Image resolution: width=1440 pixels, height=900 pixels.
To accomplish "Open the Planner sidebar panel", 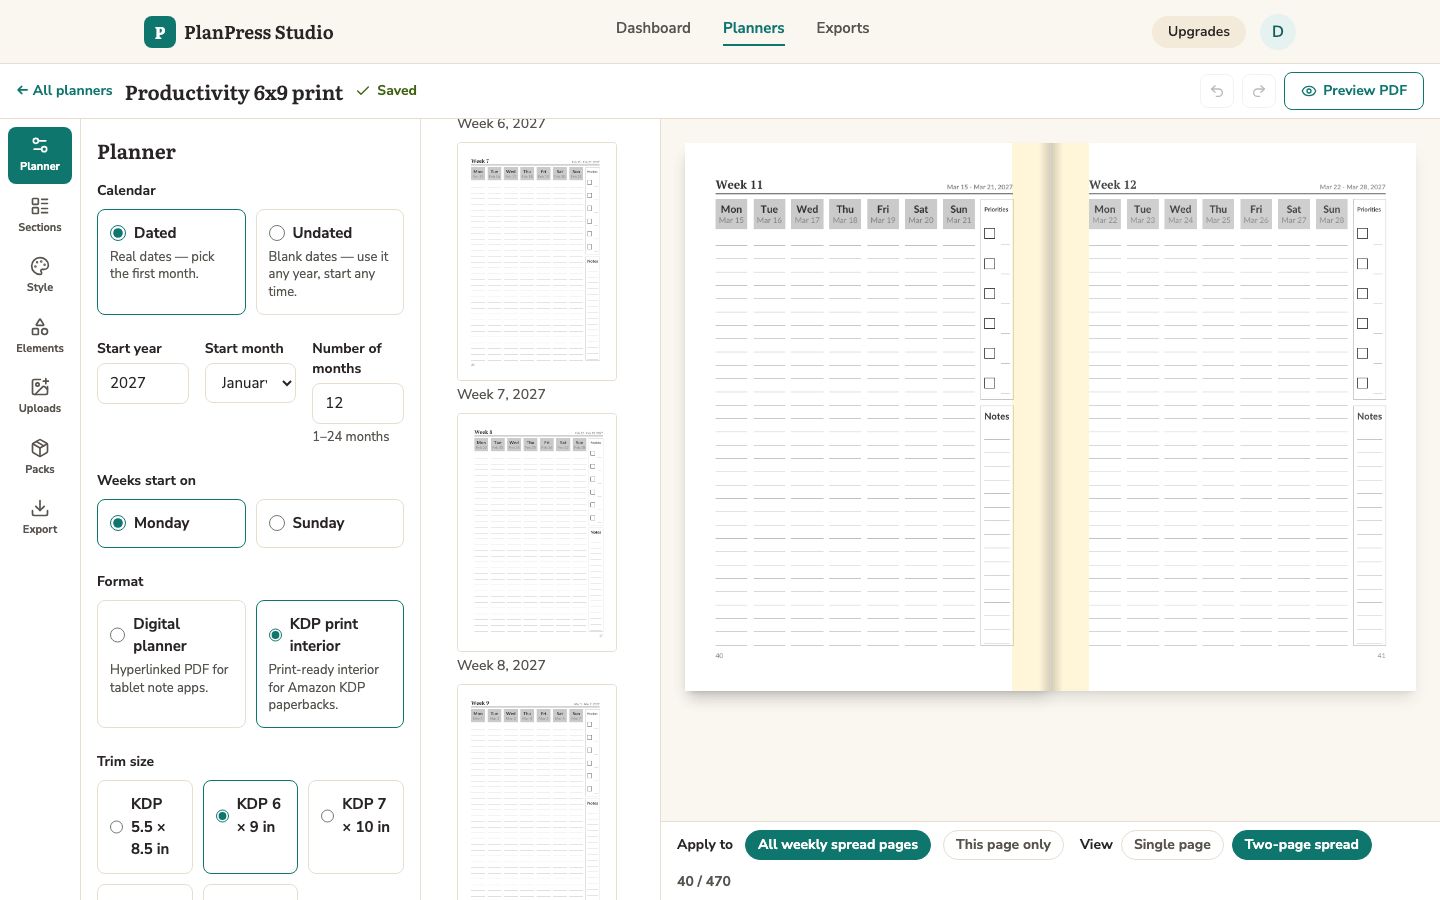I will click(x=40, y=155).
